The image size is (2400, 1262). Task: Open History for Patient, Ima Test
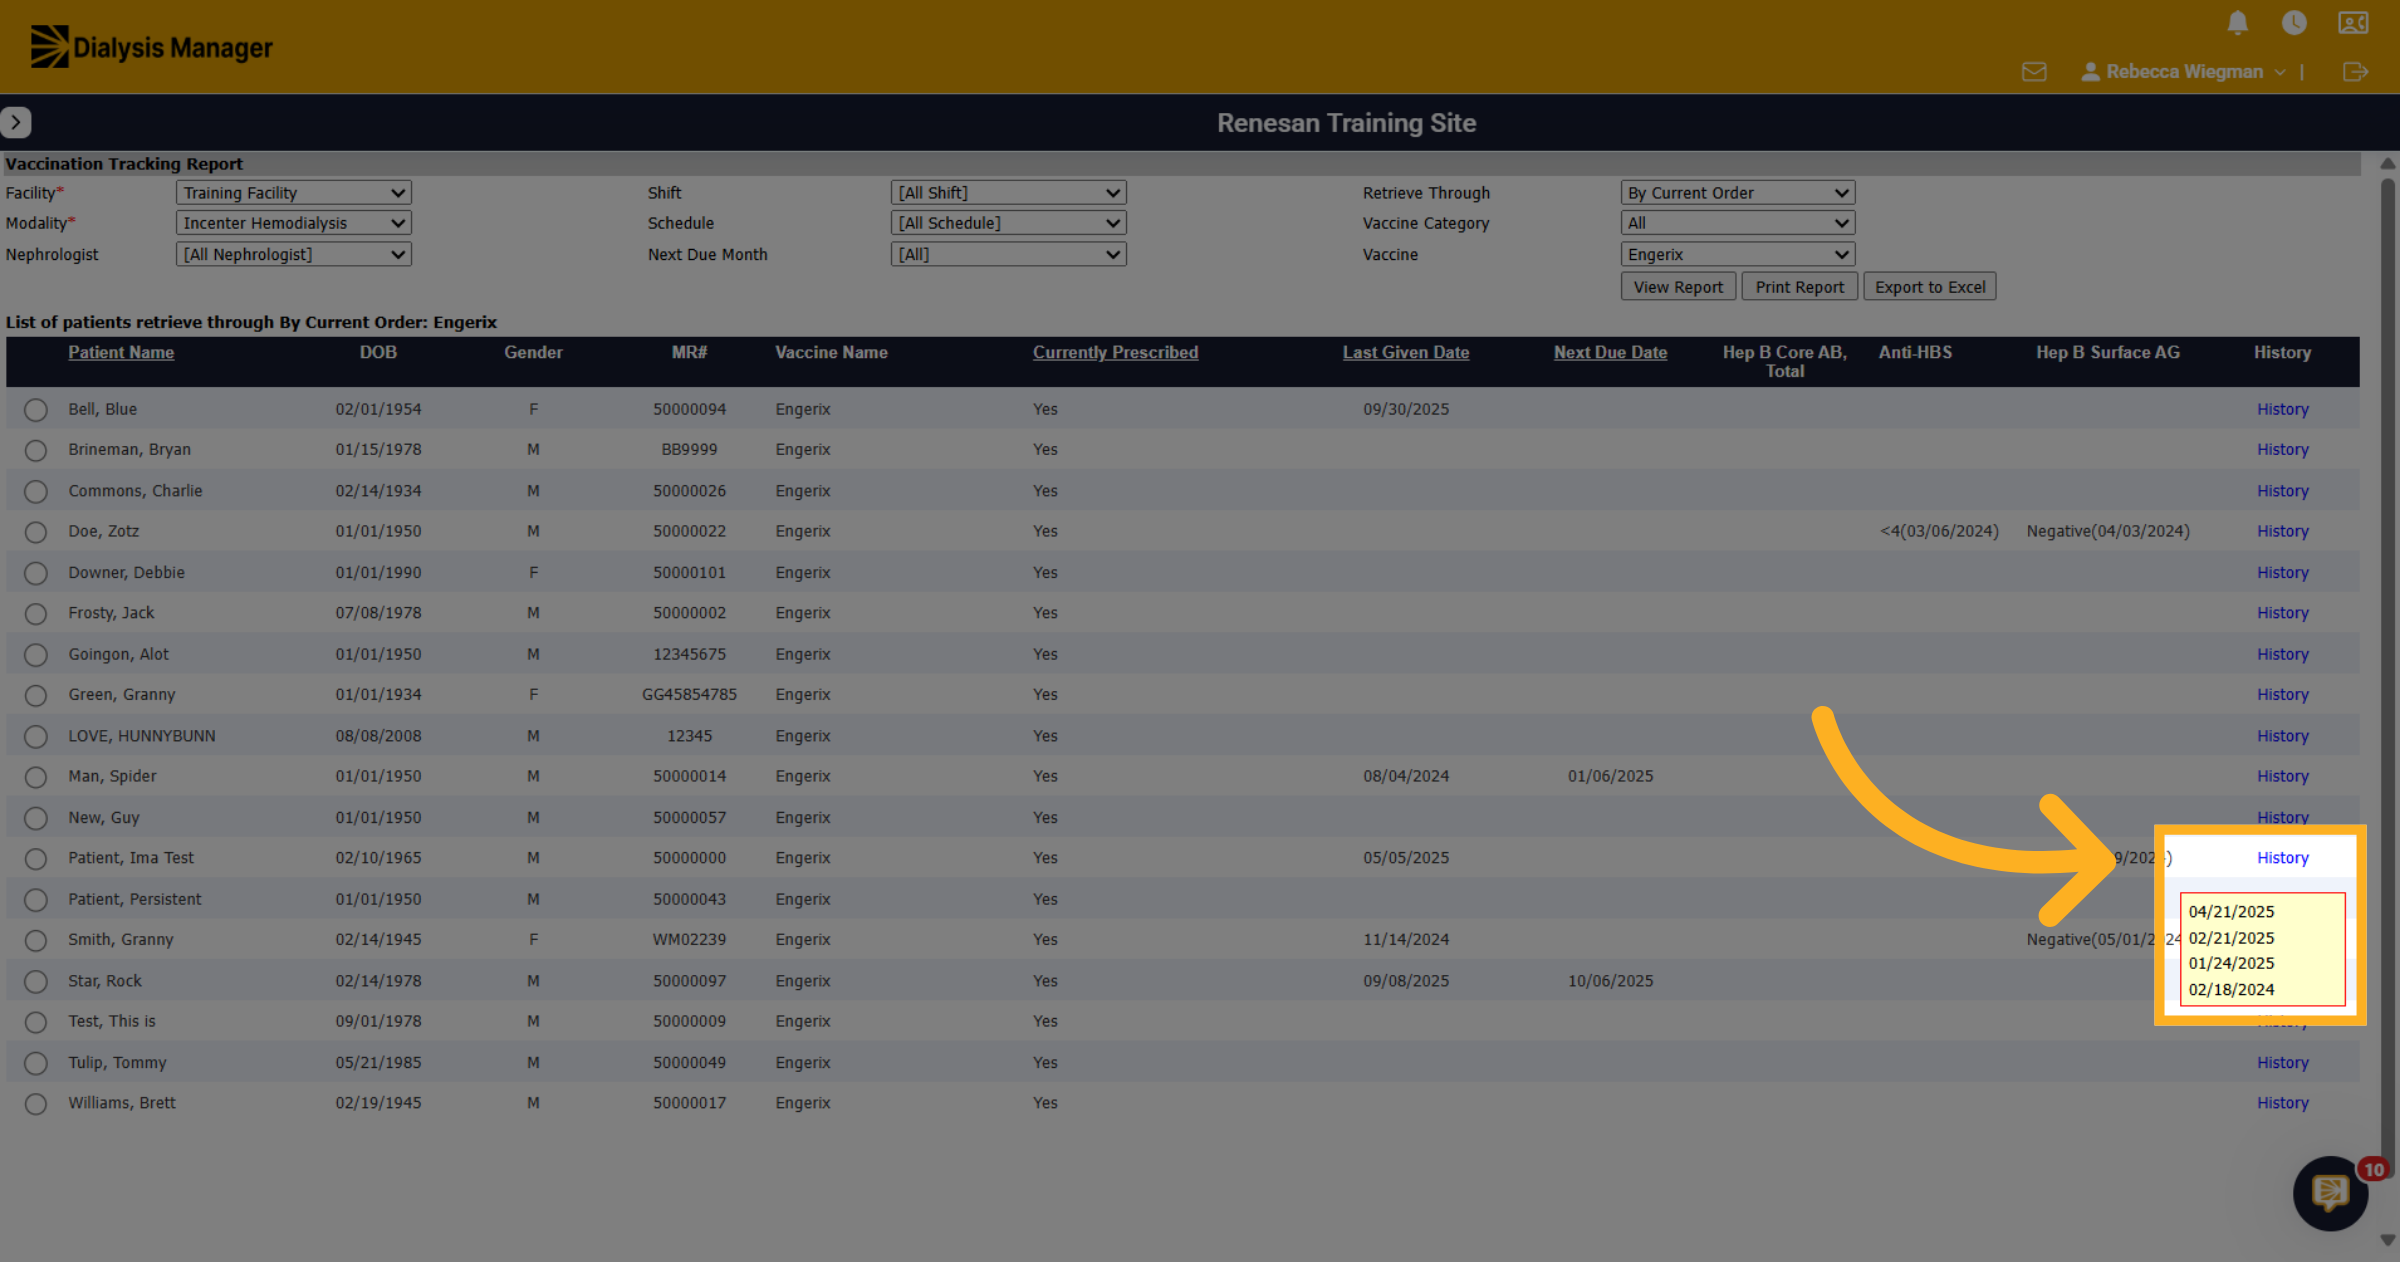pyautogui.click(x=2282, y=858)
